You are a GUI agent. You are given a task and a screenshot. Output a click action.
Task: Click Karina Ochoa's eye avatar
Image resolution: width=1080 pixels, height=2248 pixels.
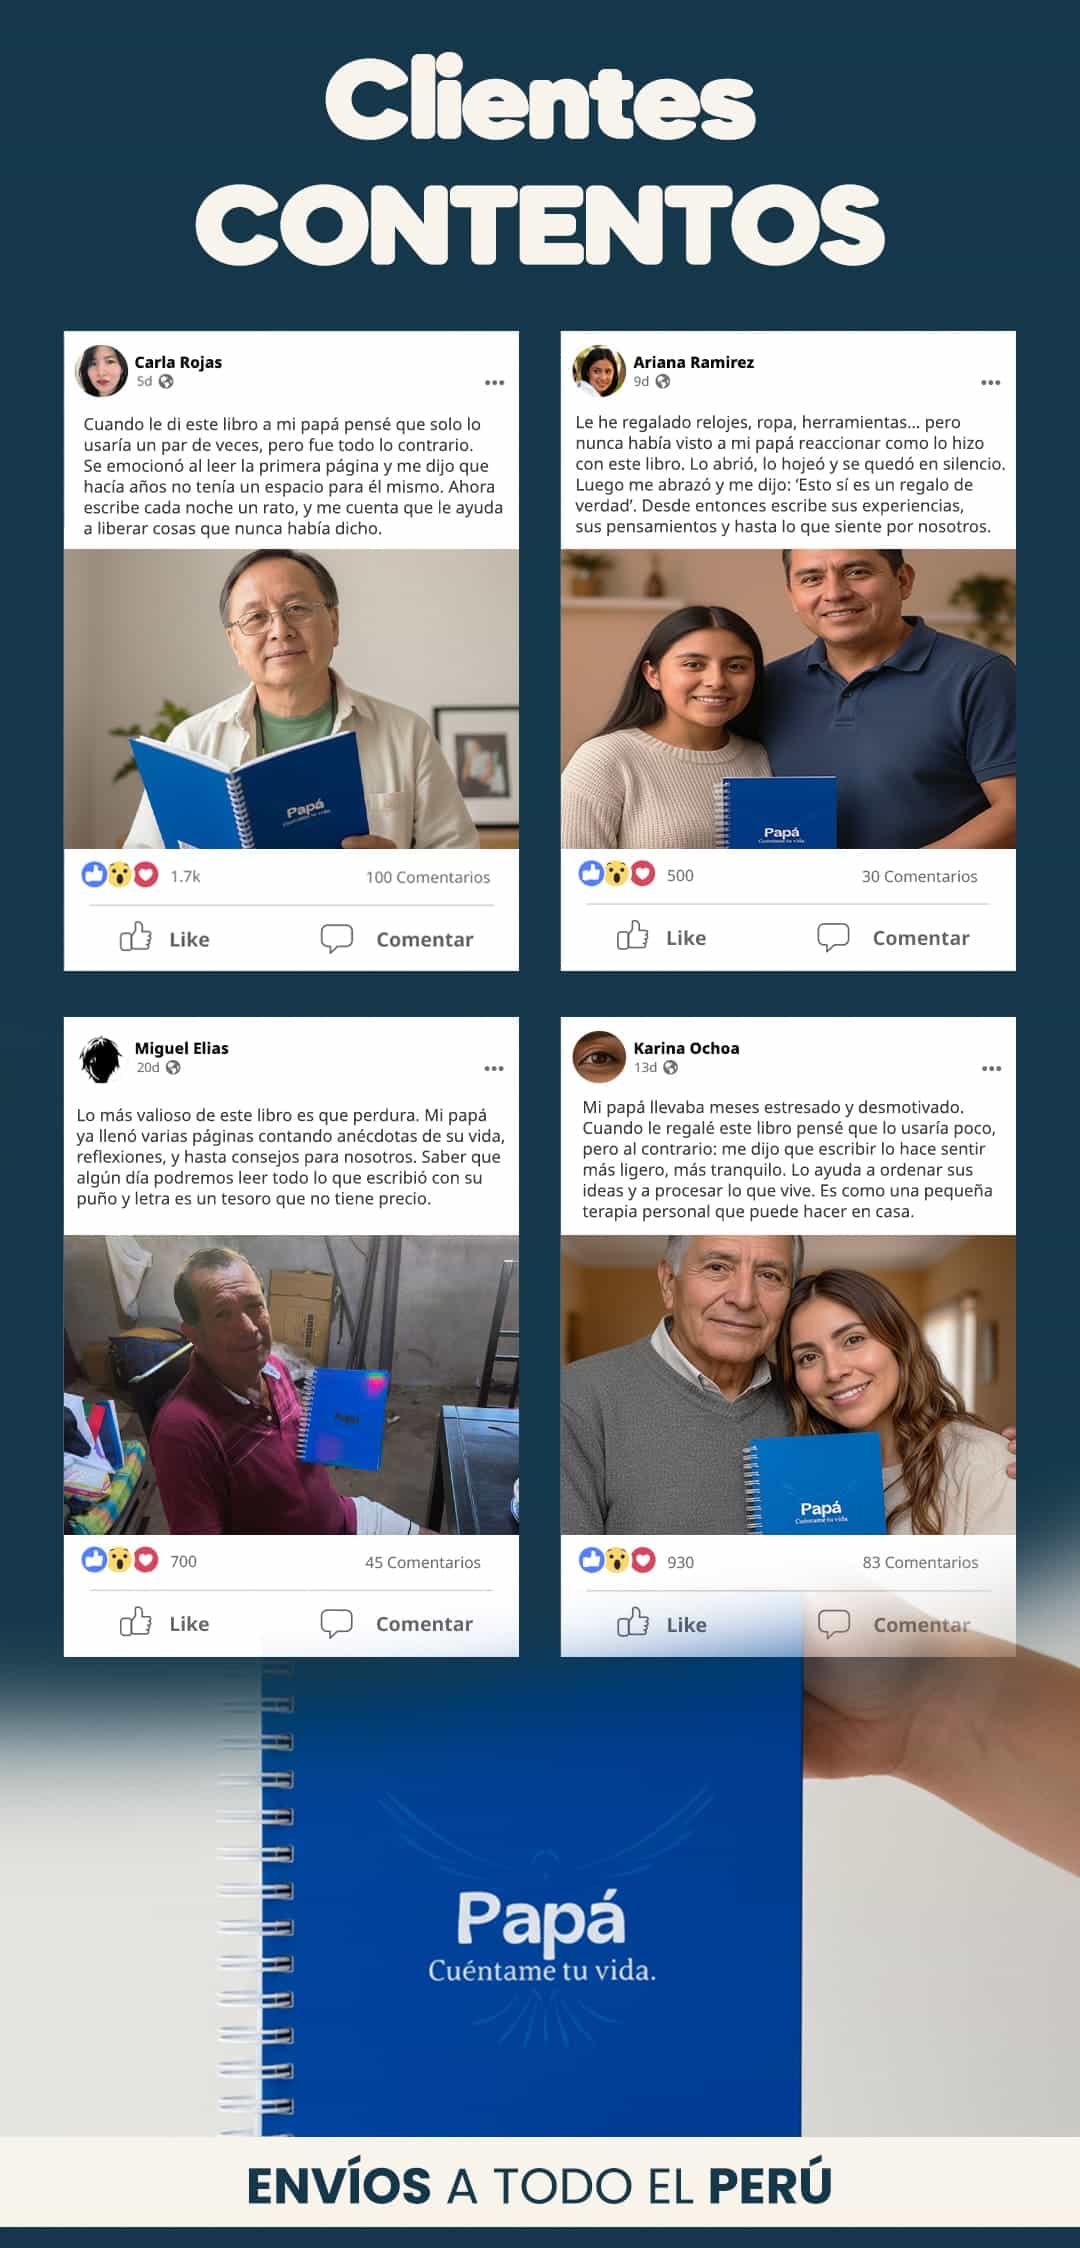(x=599, y=1057)
